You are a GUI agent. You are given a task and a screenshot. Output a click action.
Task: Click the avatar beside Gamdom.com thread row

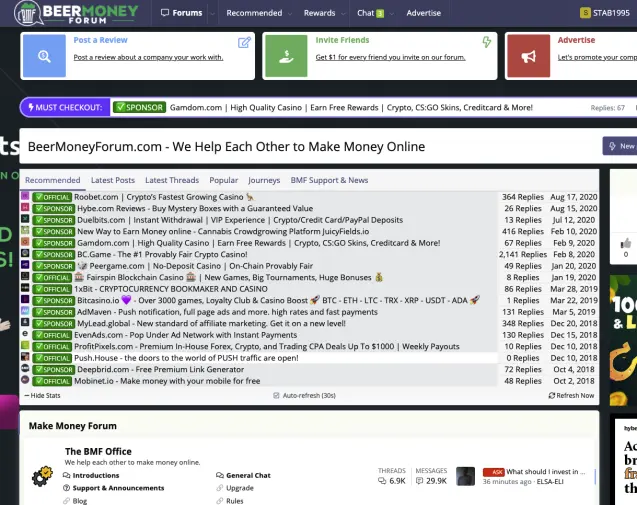pyautogui.click(x=25, y=243)
